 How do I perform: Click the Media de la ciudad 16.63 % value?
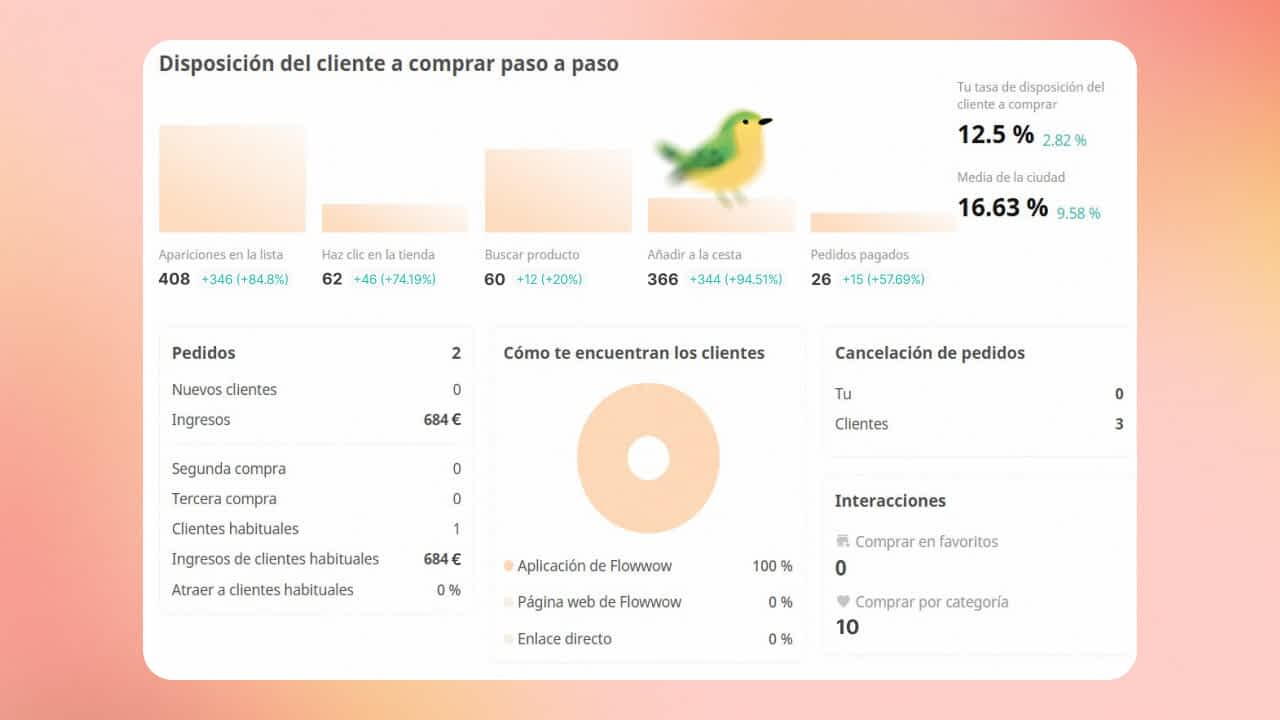click(x=1002, y=208)
